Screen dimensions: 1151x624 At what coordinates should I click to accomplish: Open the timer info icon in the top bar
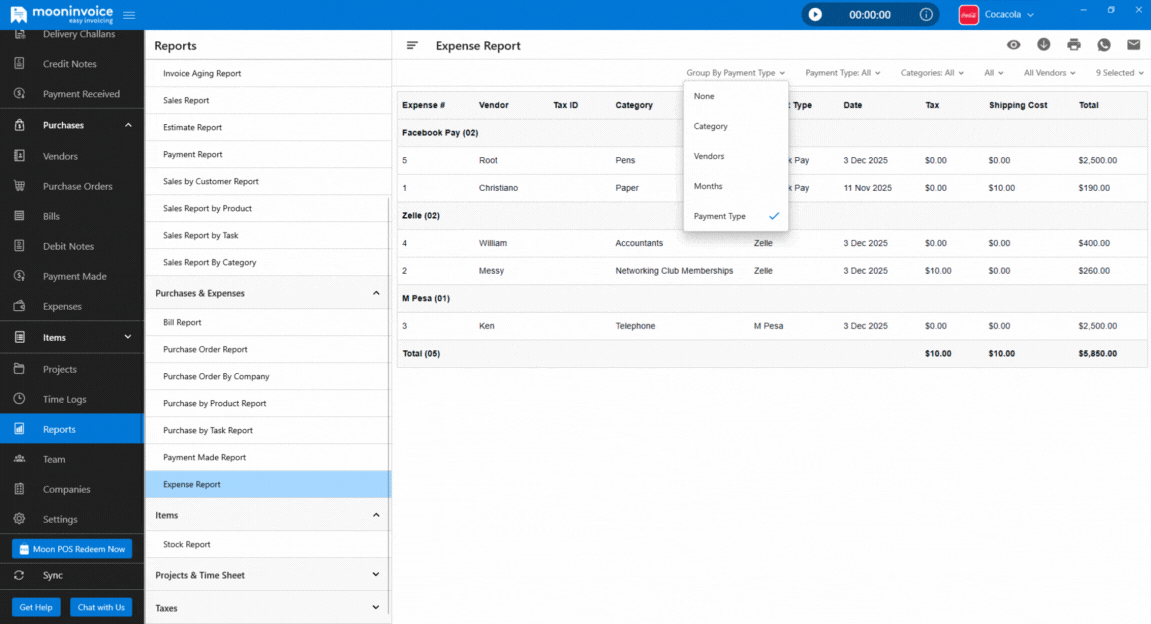tap(926, 14)
